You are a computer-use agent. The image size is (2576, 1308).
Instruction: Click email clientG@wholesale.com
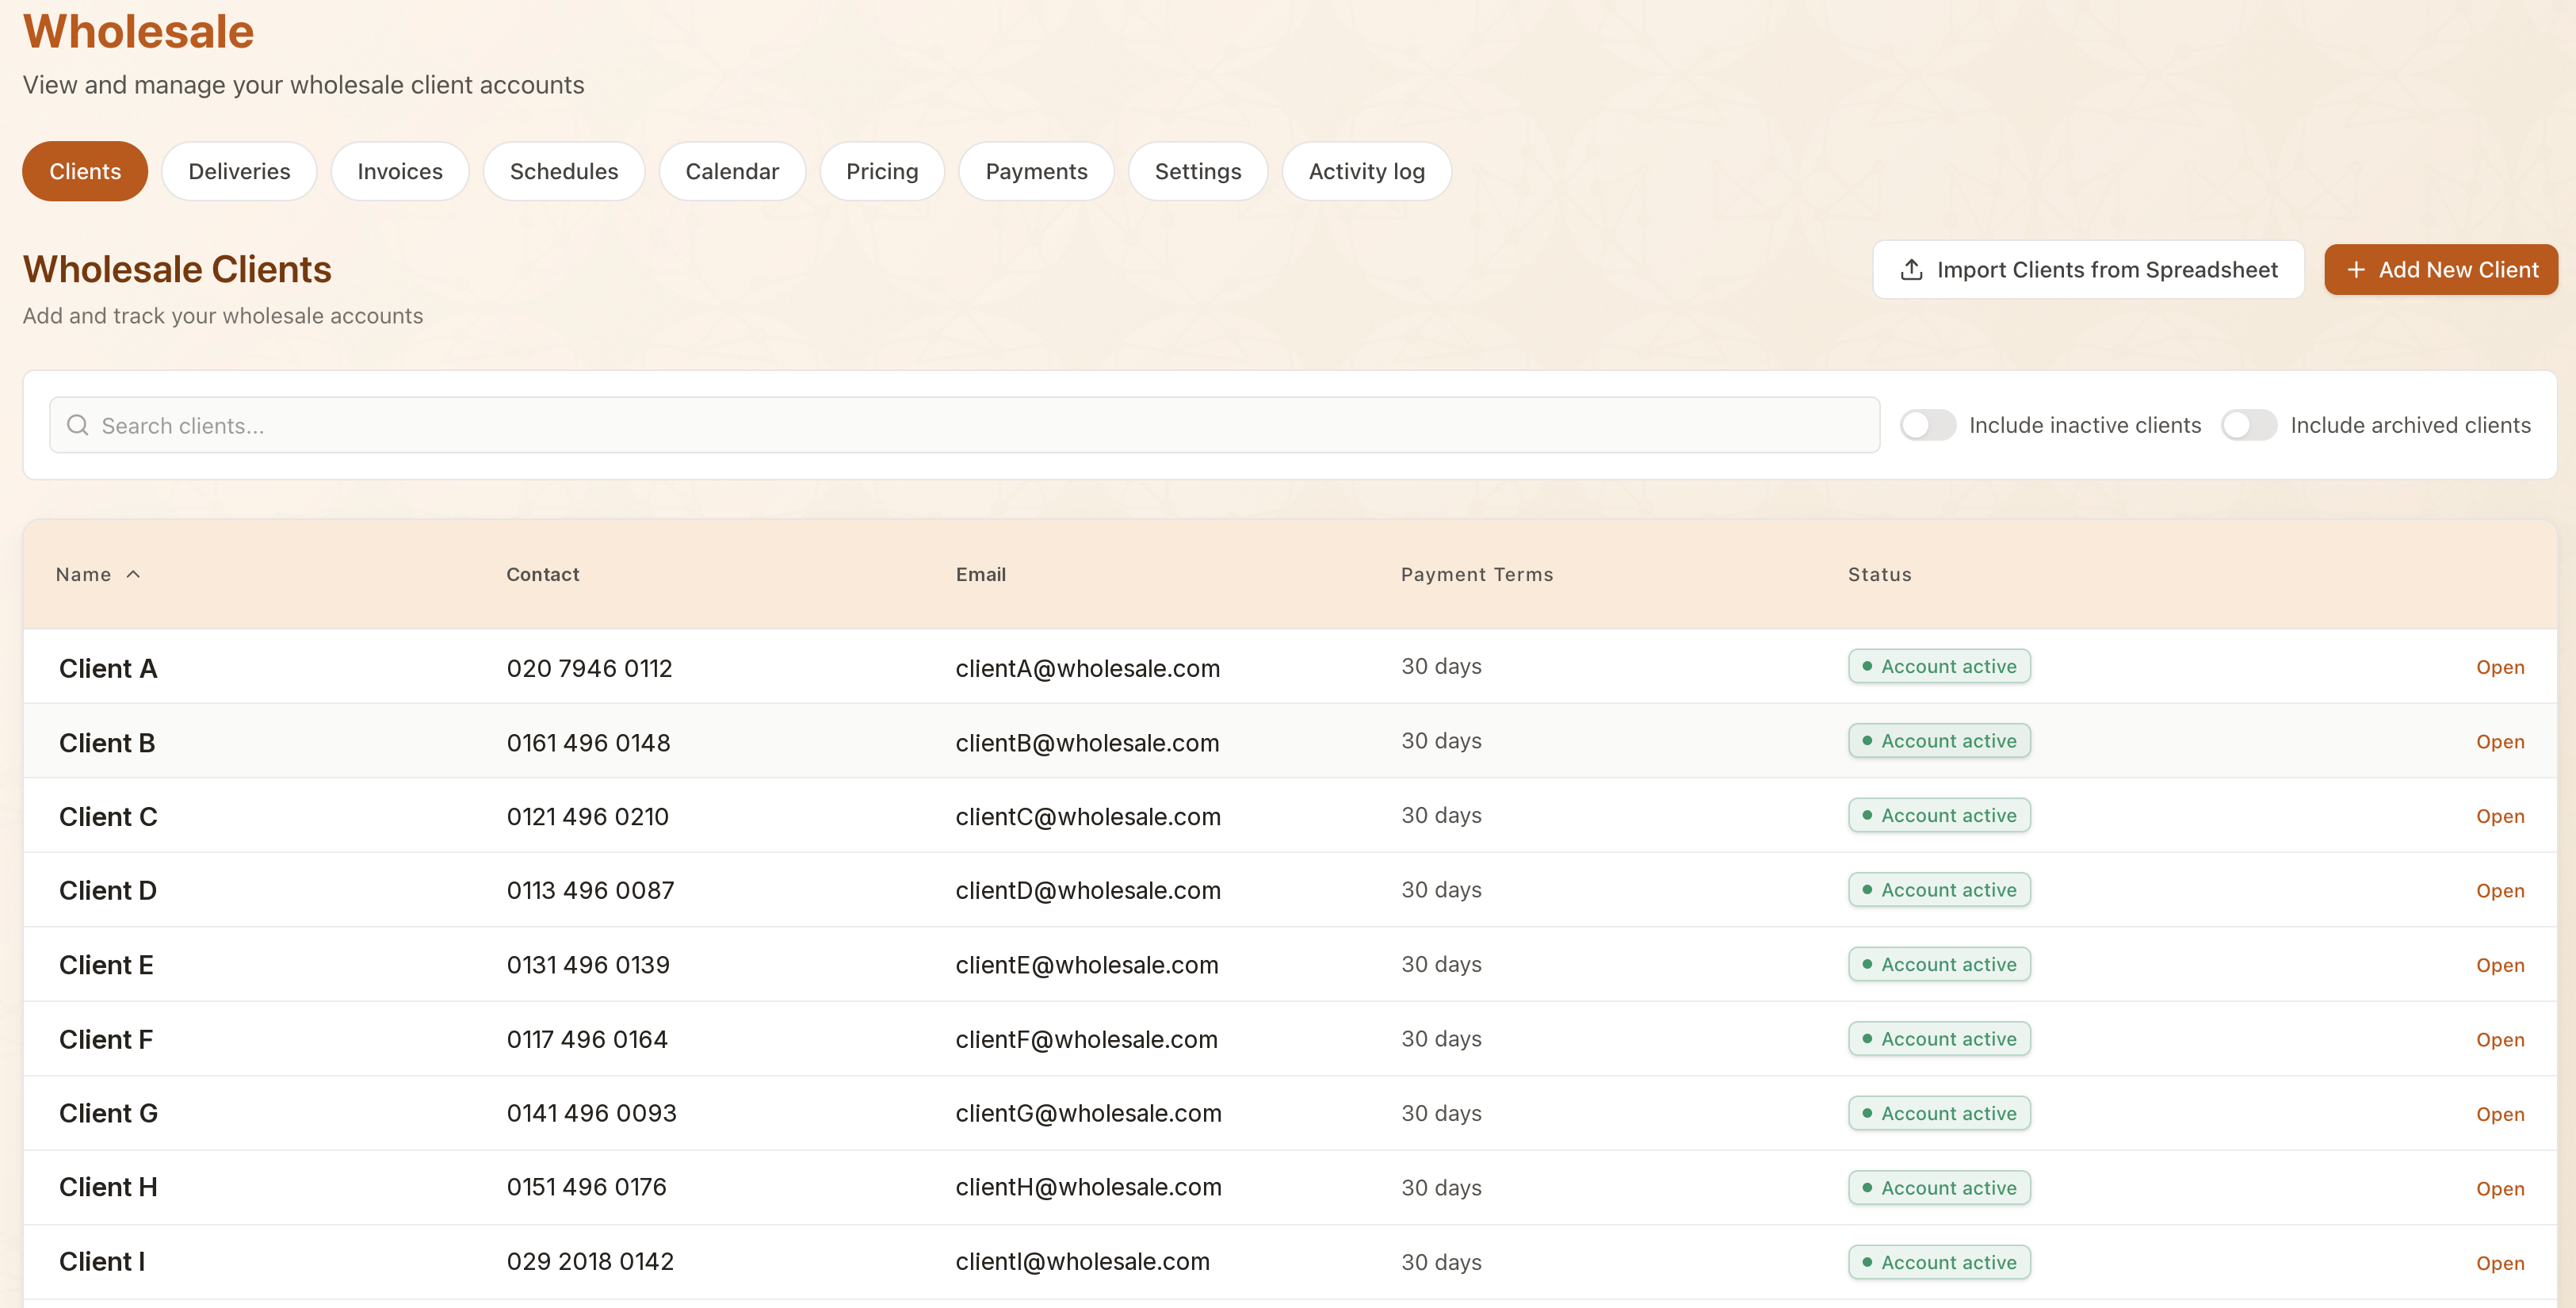(1088, 1114)
